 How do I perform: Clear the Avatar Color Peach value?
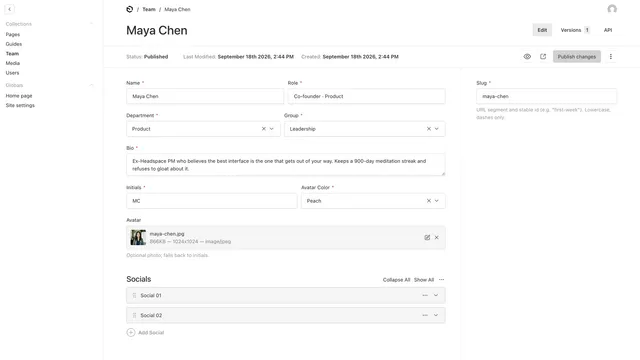click(429, 201)
